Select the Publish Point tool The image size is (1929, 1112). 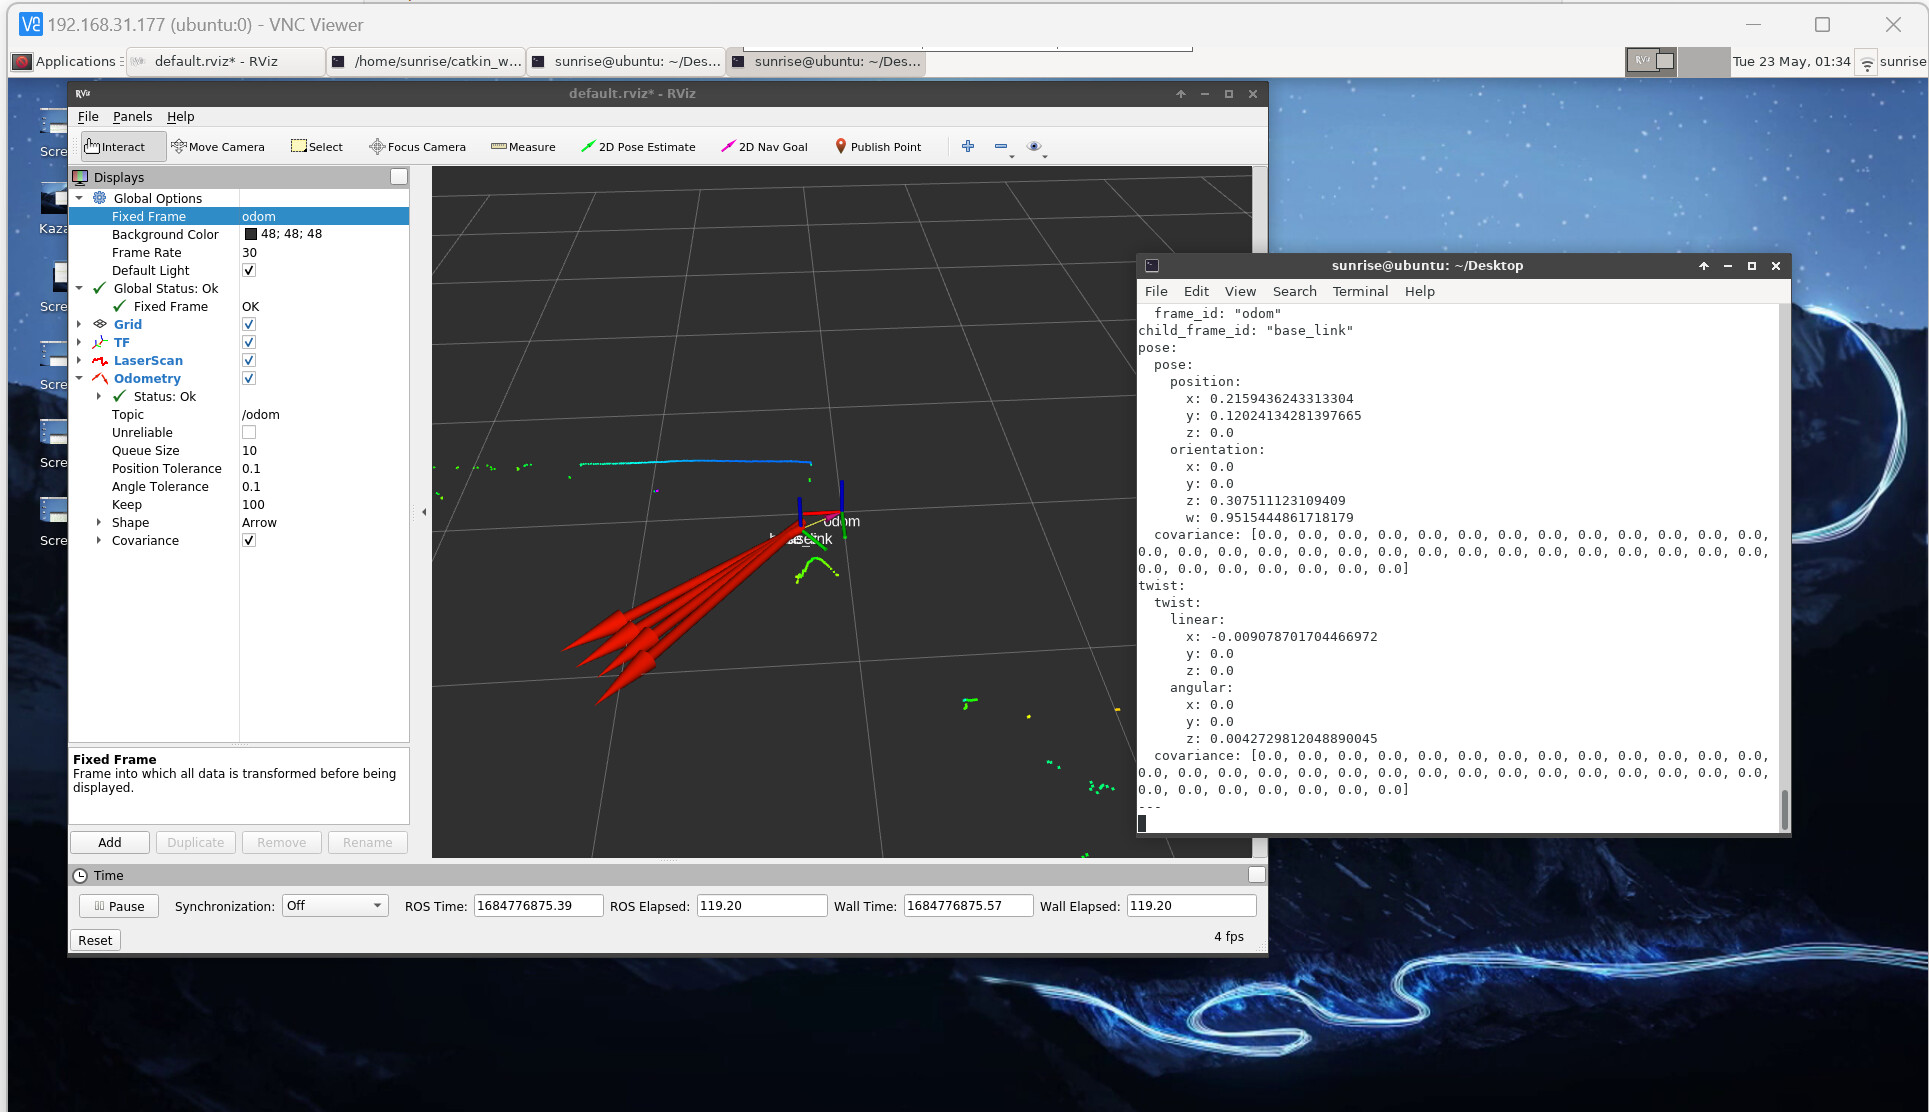click(877, 147)
